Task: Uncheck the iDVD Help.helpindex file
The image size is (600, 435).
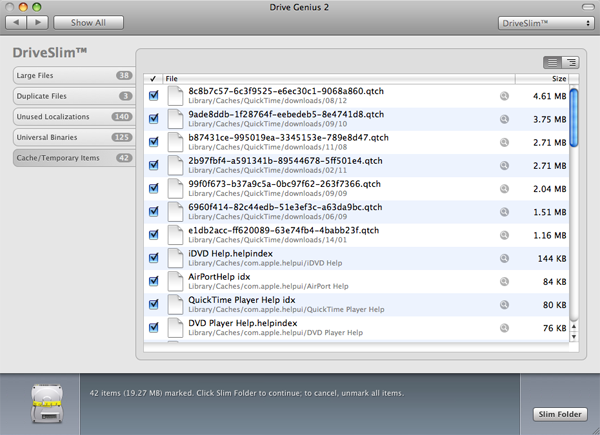Action: tap(153, 258)
